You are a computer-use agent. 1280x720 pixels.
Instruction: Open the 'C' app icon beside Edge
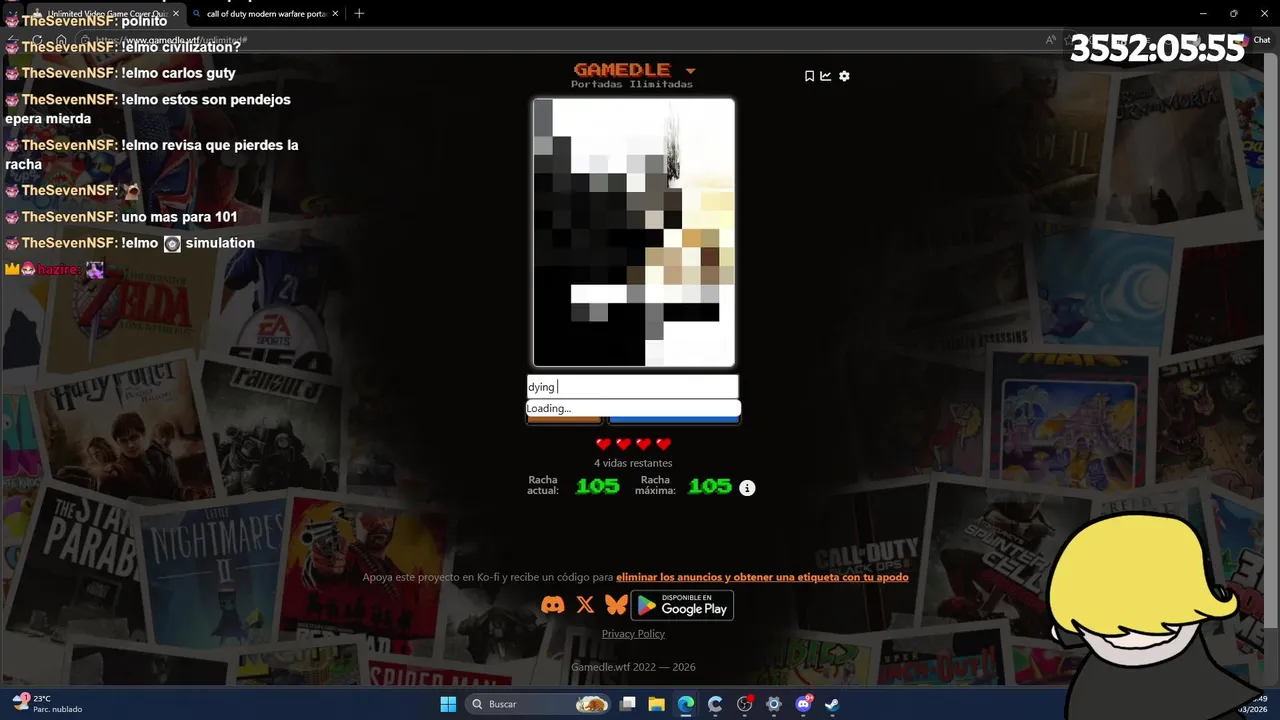coord(715,704)
